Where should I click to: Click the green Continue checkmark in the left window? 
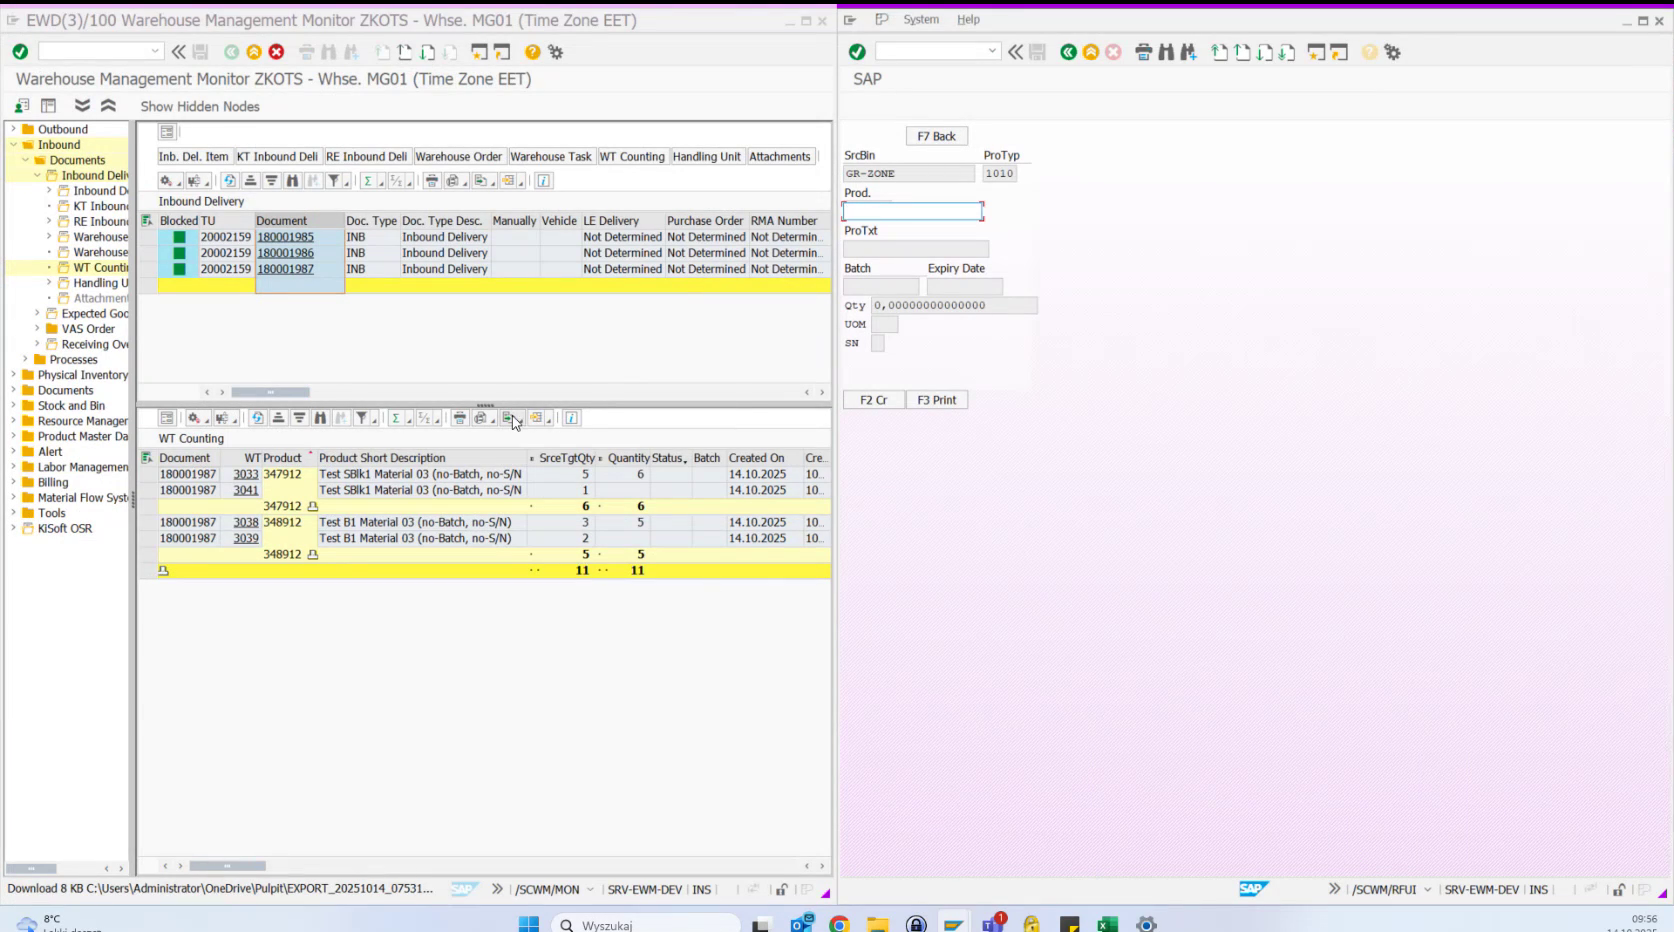(19, 51)
